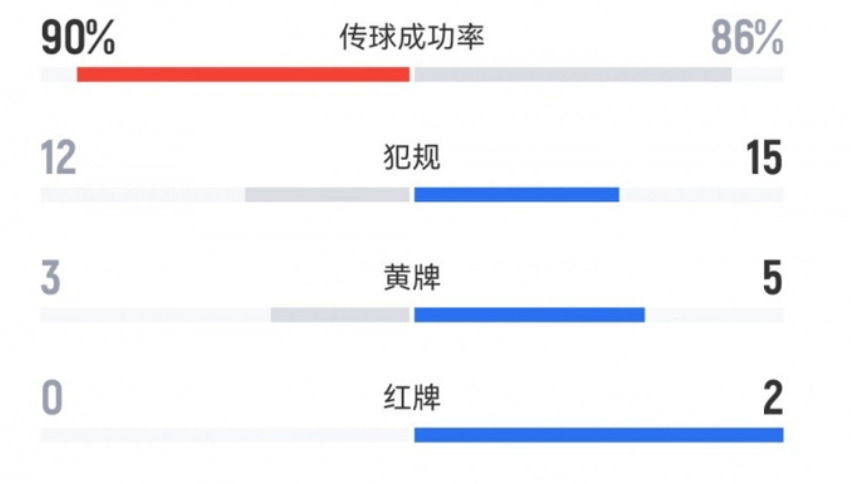Screen dimensions: 854x484
Task: Select the left fouls value 12
Action: tap(58, 158)
